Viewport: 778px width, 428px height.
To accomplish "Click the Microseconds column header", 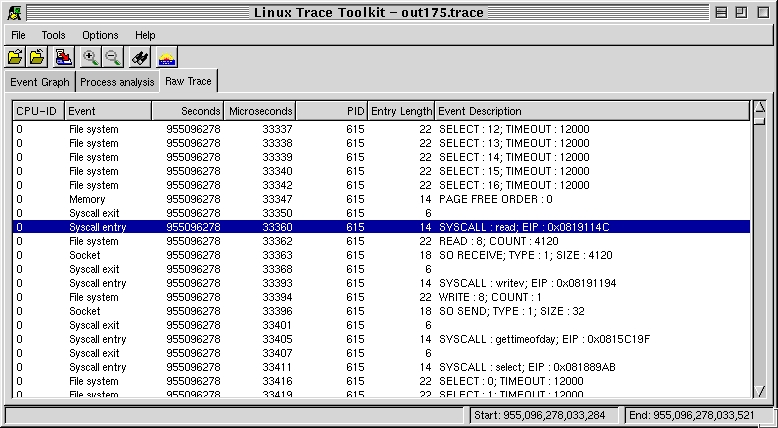I will tap(259, 111).
